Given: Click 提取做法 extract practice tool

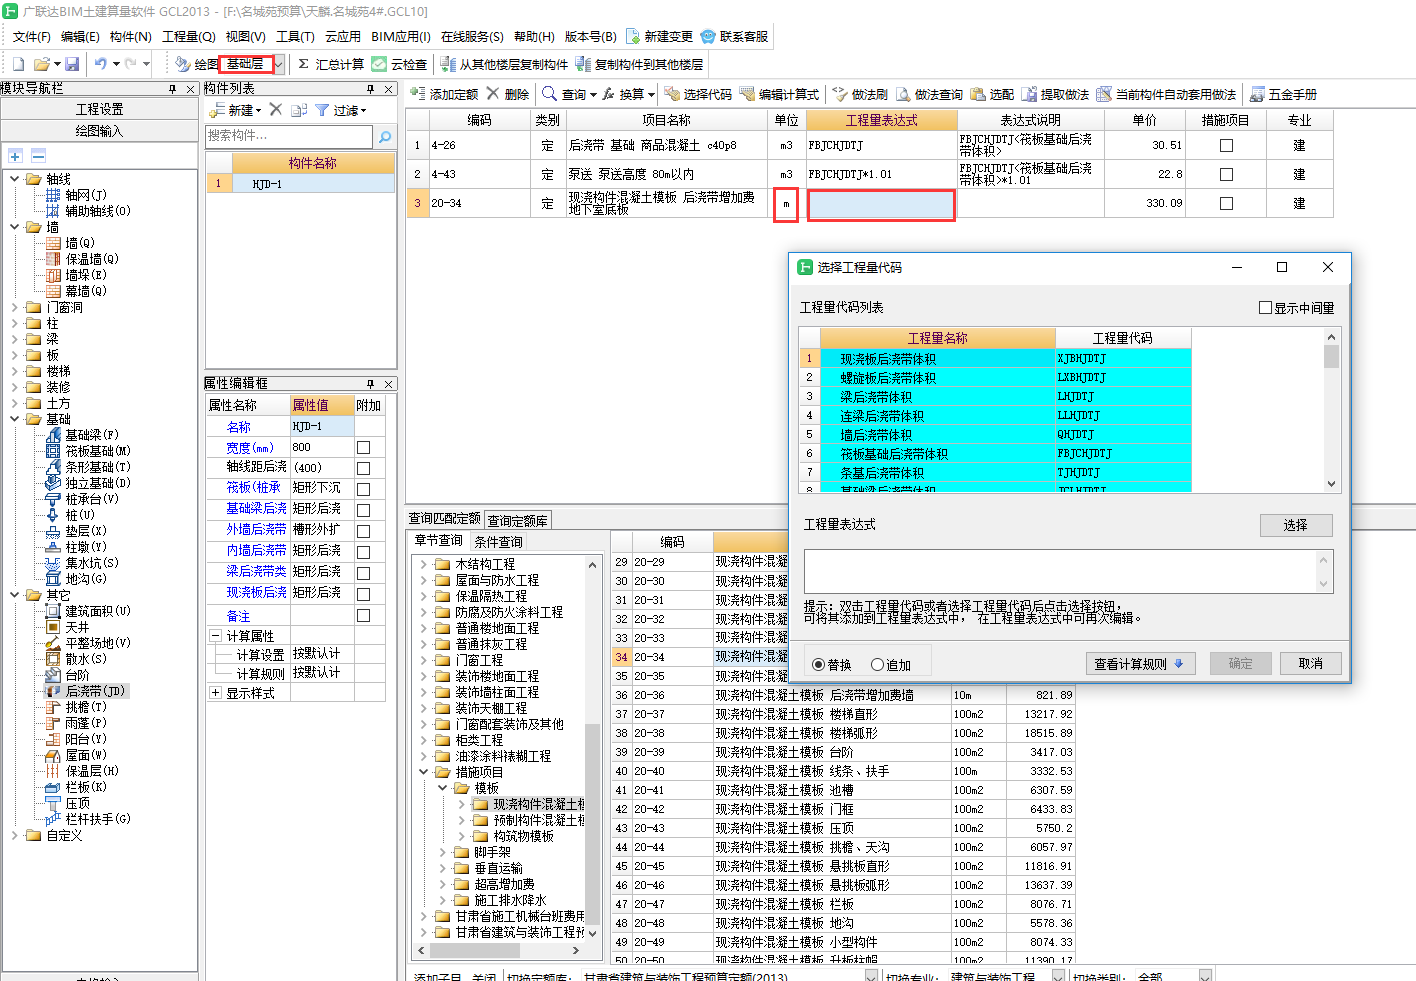Looking at the screenshot, I should (1055, 94).
